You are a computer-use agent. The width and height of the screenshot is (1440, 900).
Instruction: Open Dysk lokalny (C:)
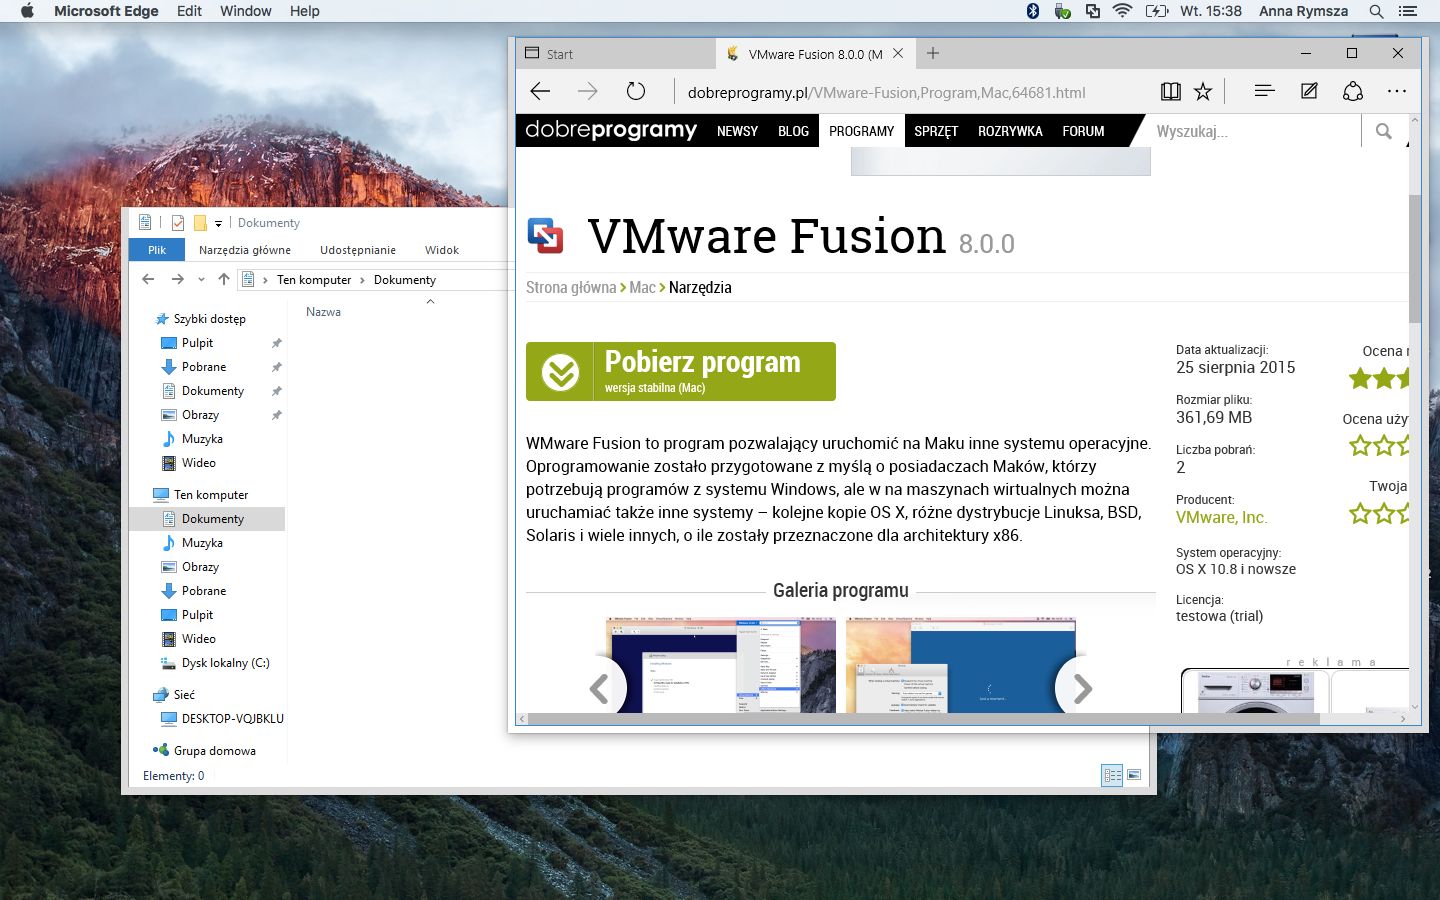click(x=226, y=663)
